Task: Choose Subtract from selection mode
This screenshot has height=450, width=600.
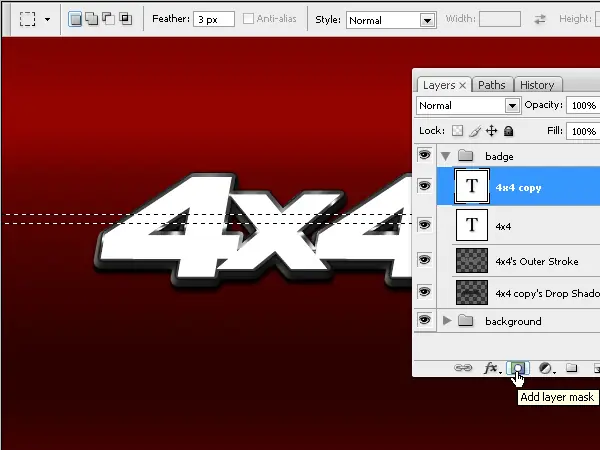Action: pyautogui.click(x=108, y=19)
